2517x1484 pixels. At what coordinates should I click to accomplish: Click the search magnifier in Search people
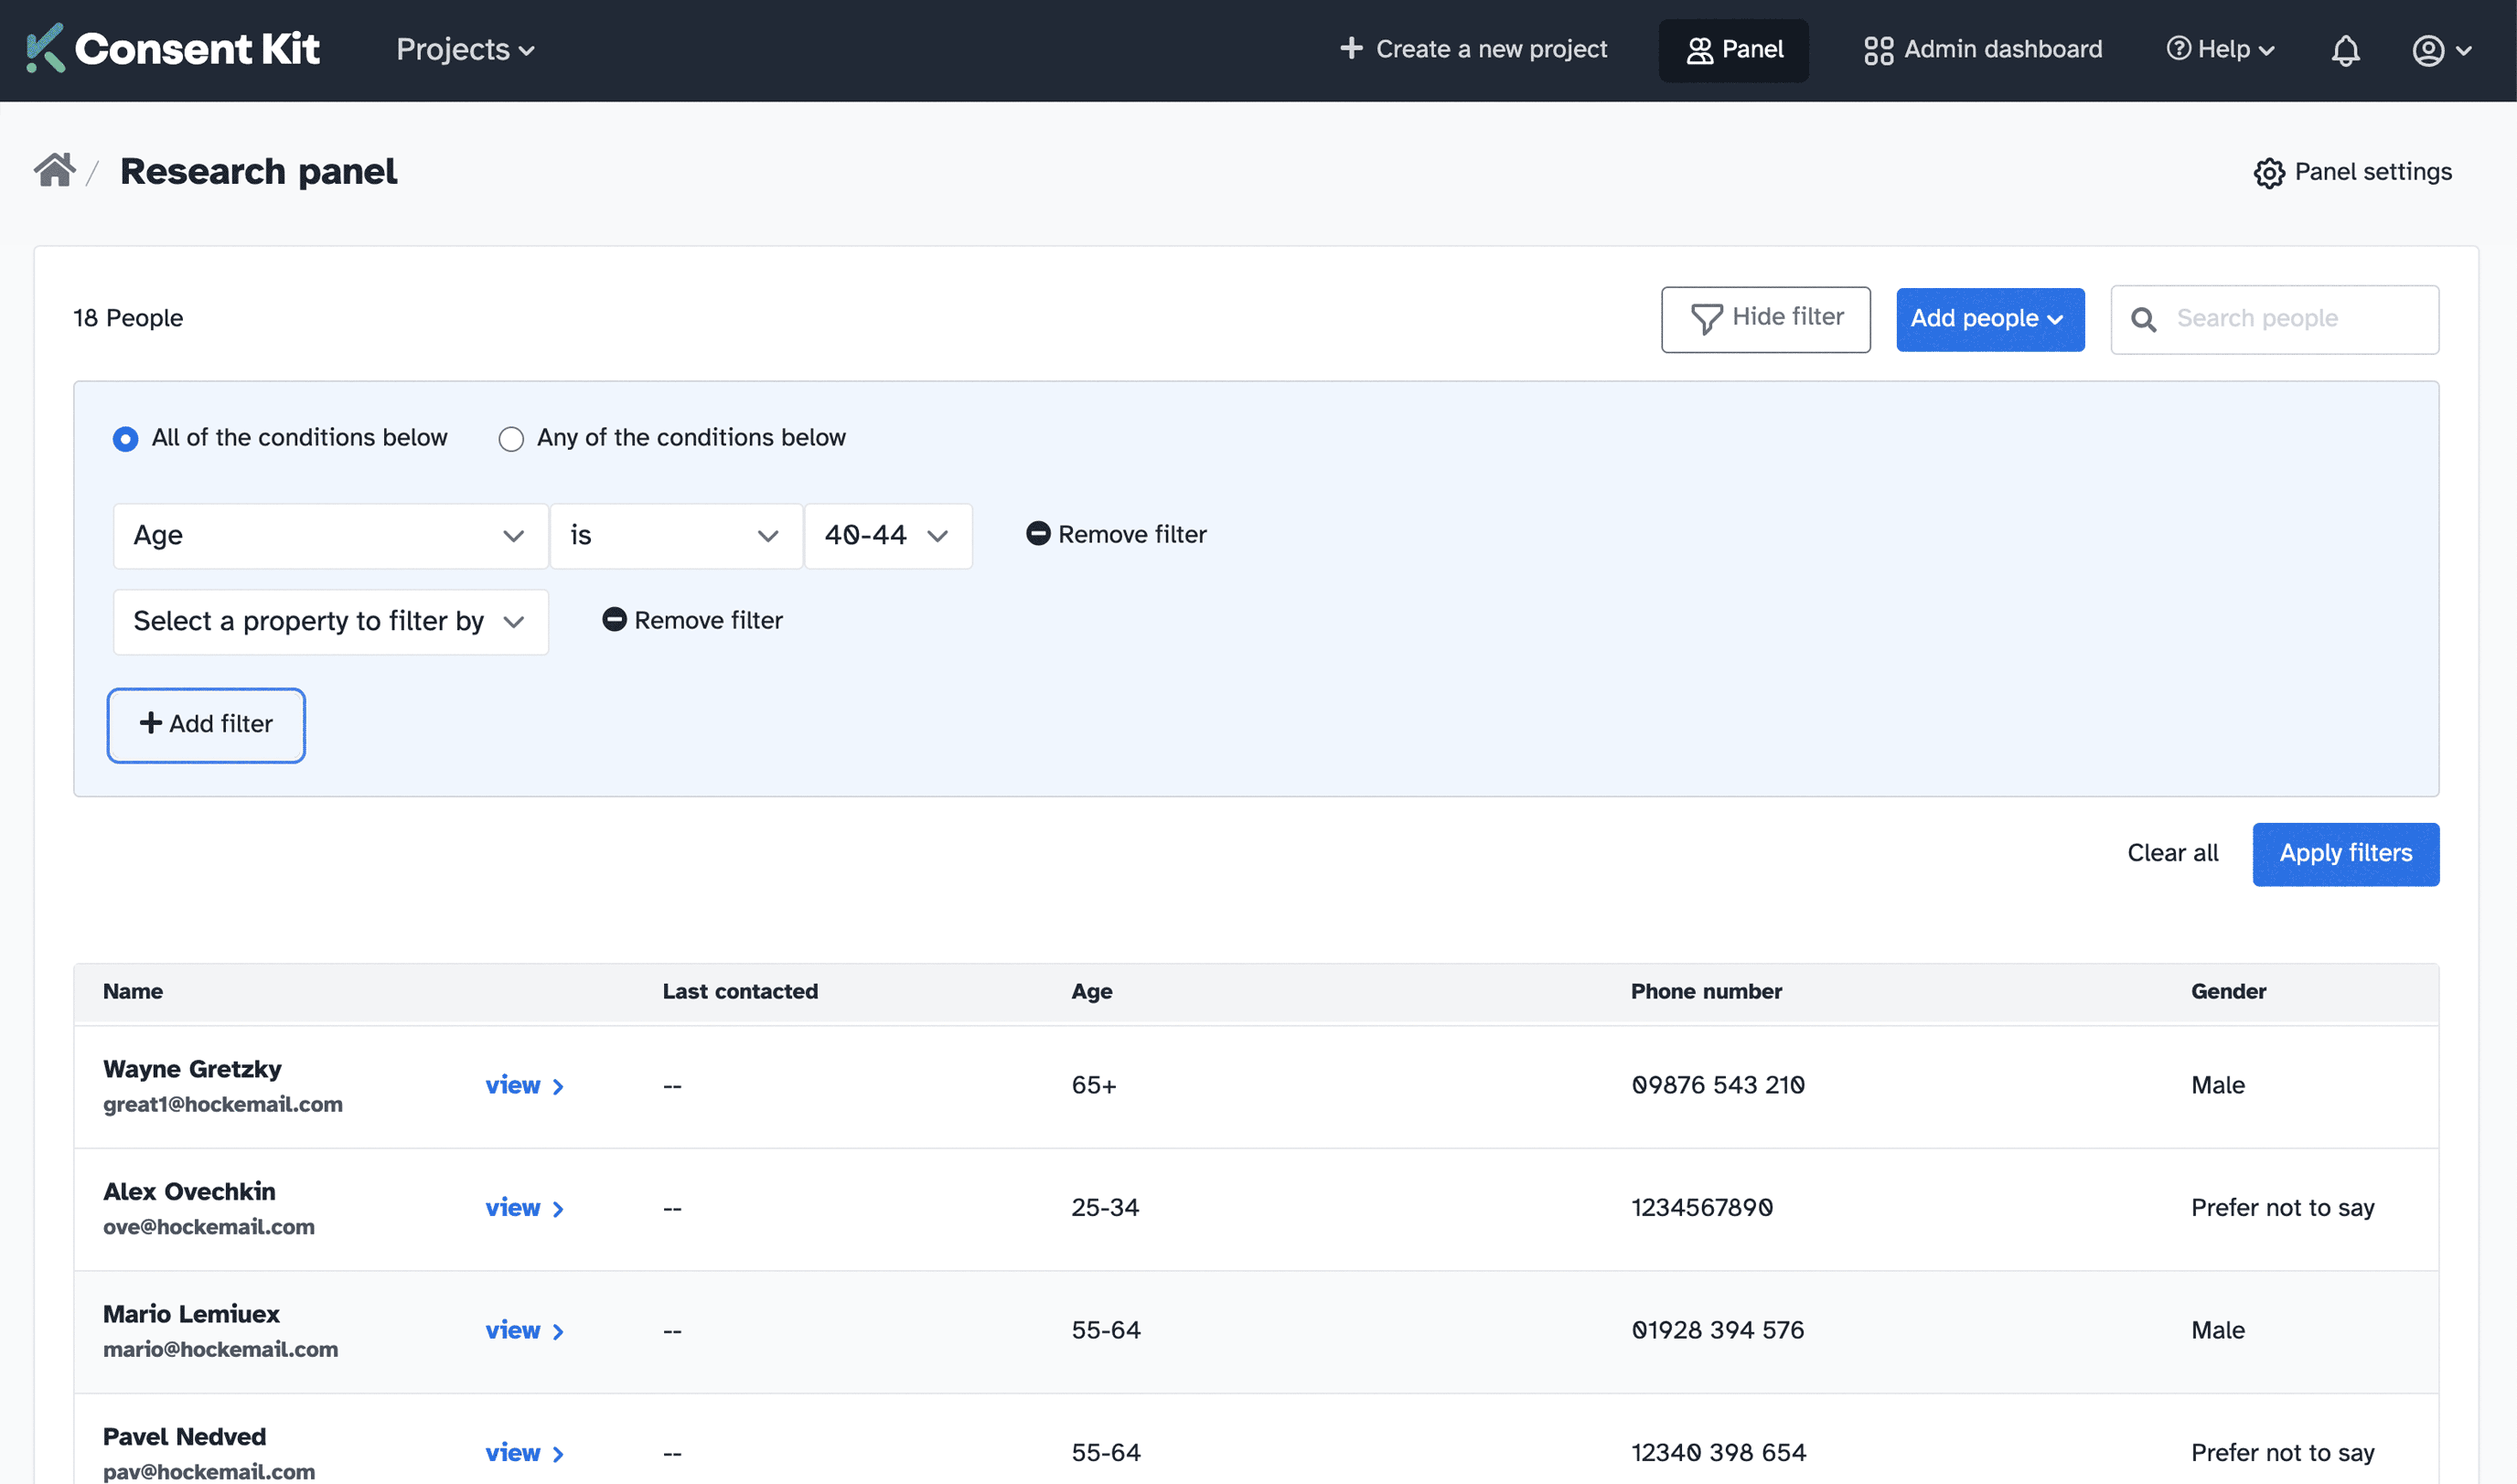click(2144, 318)
